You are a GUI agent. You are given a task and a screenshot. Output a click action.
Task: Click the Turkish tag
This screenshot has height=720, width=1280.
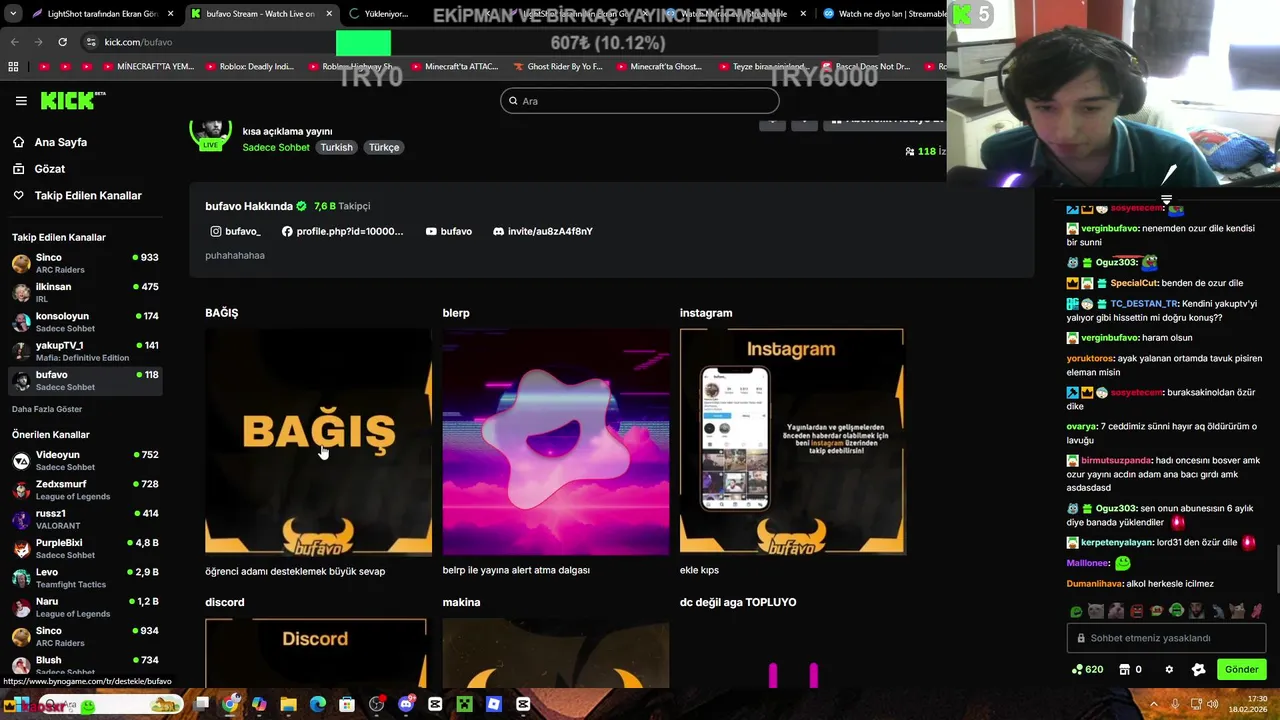(336, 147)
